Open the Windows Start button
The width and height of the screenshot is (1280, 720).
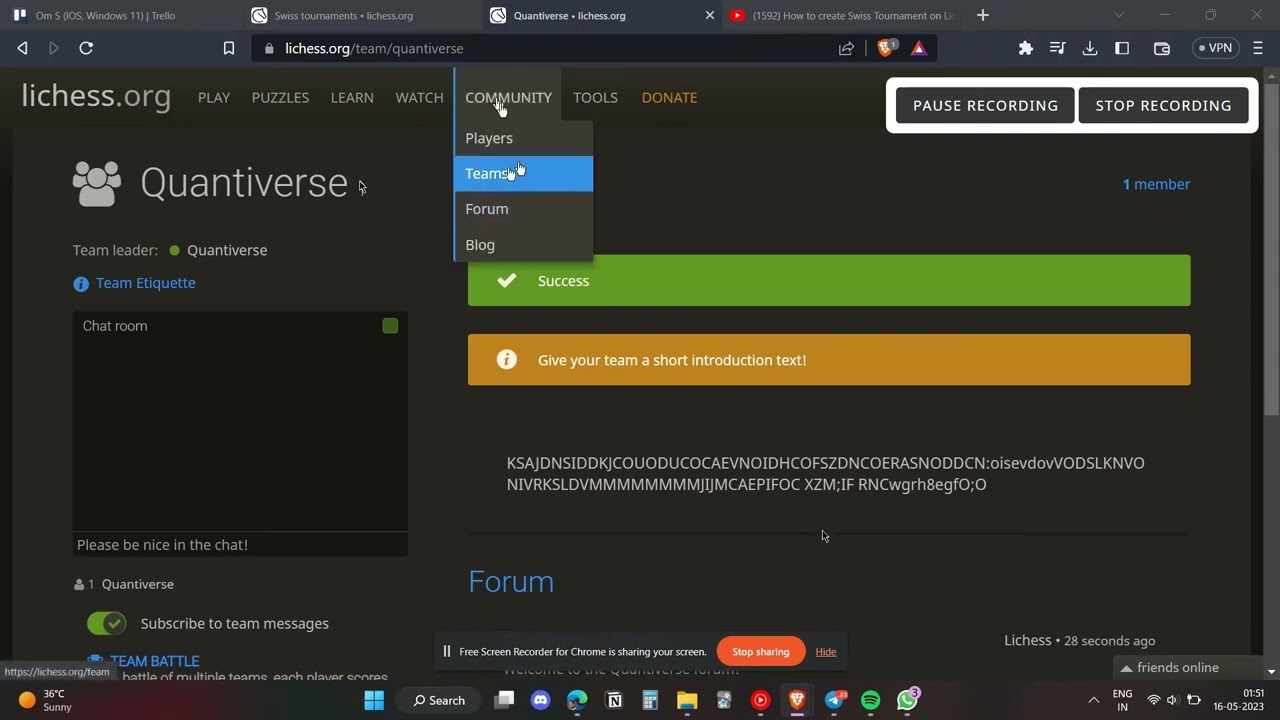(374, 700)
